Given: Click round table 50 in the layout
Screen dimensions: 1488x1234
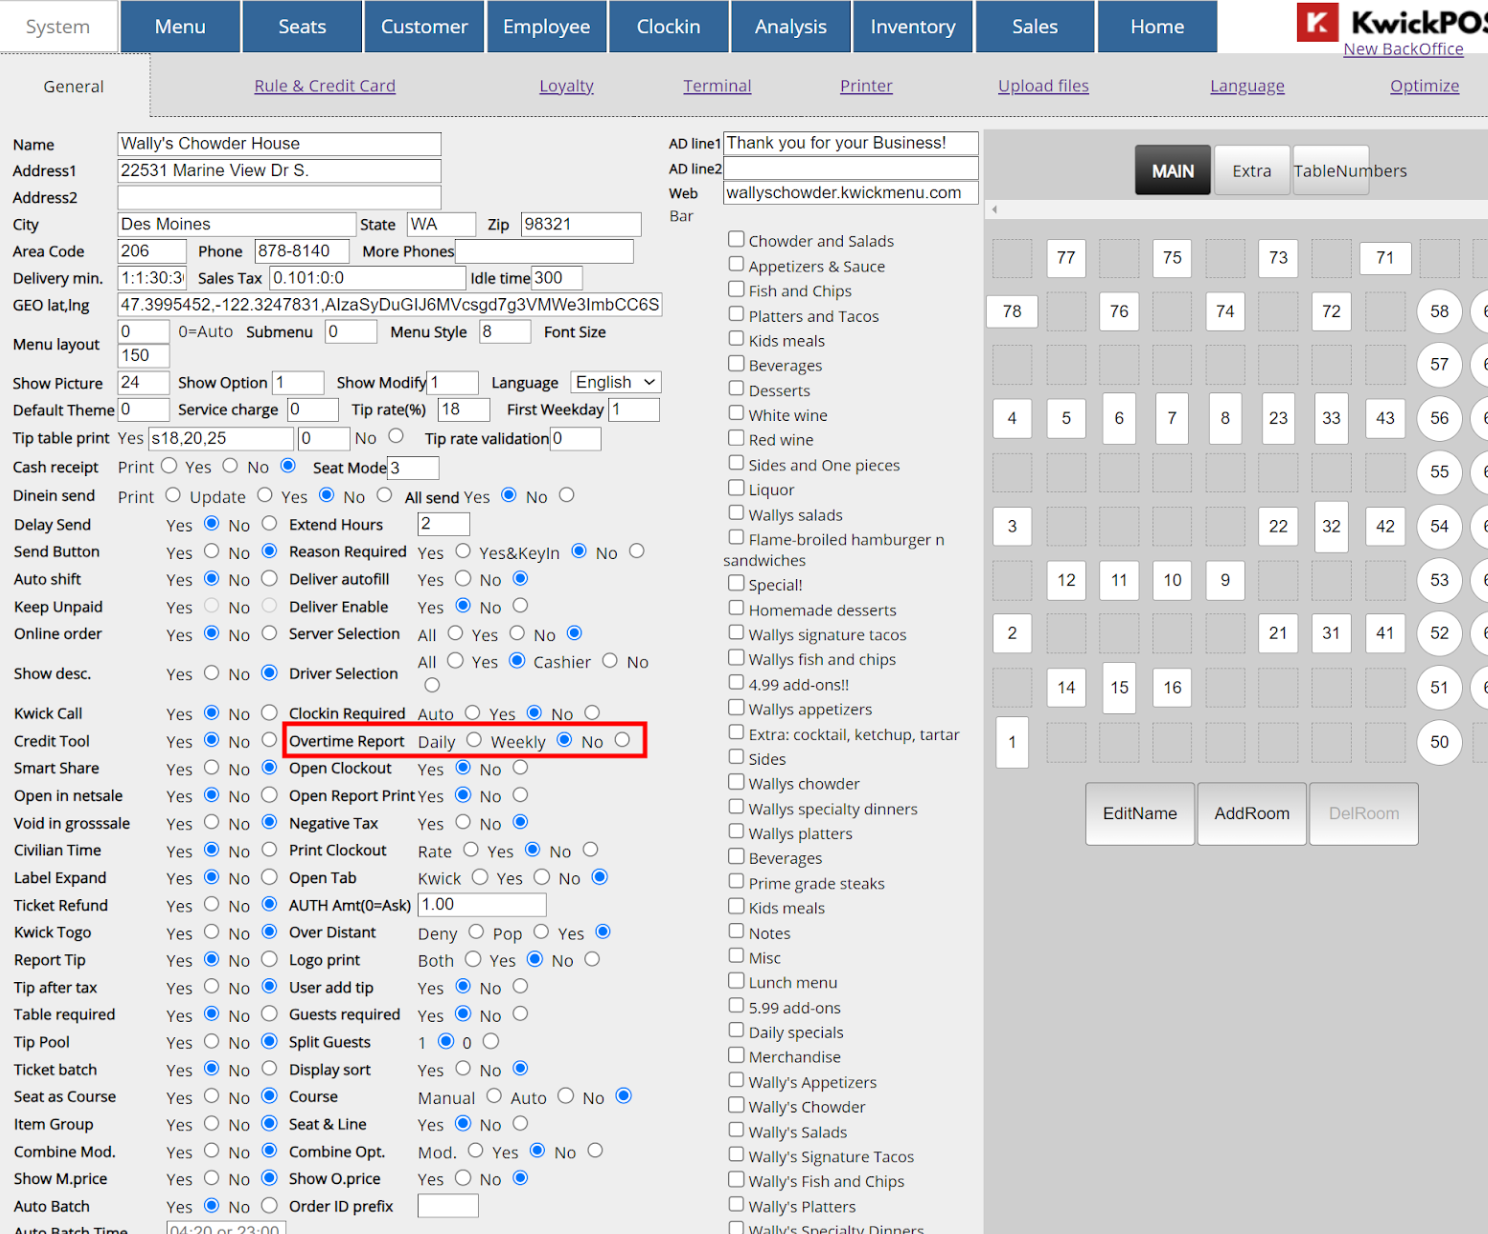Looking at the screenshot, I should [x=1439, y=742].
